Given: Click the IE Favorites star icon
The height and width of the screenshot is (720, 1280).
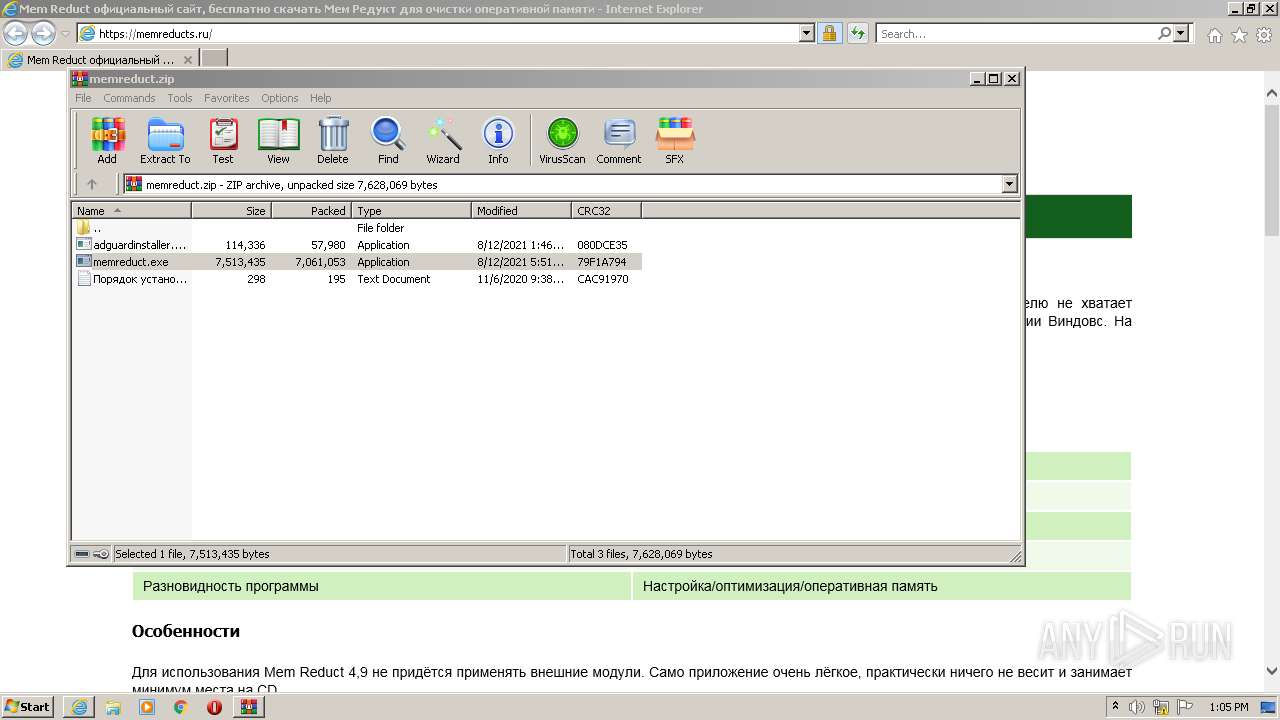Looking at the screenshot, I should point(1239,35).
